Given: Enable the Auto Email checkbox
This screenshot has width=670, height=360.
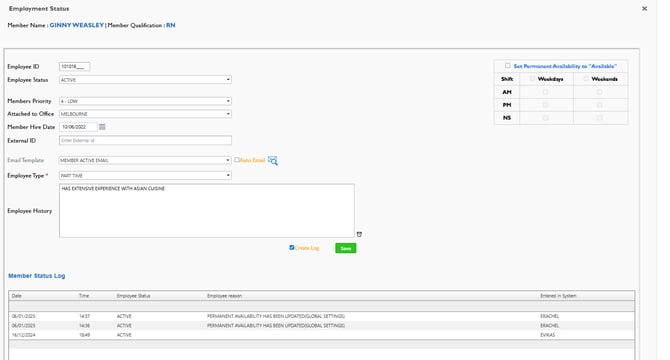Looking at the screenshot, I should (x=237, y=160).
